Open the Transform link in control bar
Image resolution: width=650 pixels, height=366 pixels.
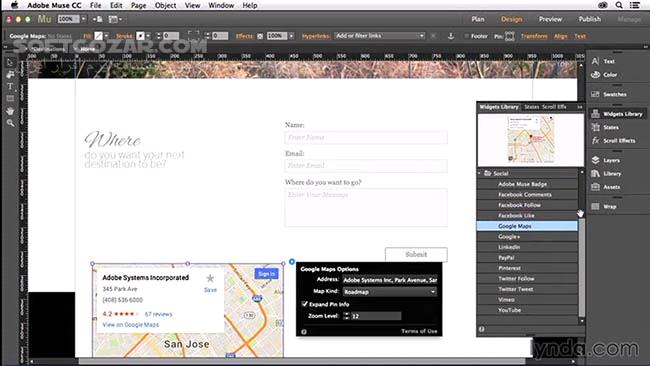pyautogui.click(x=534, y=36)
